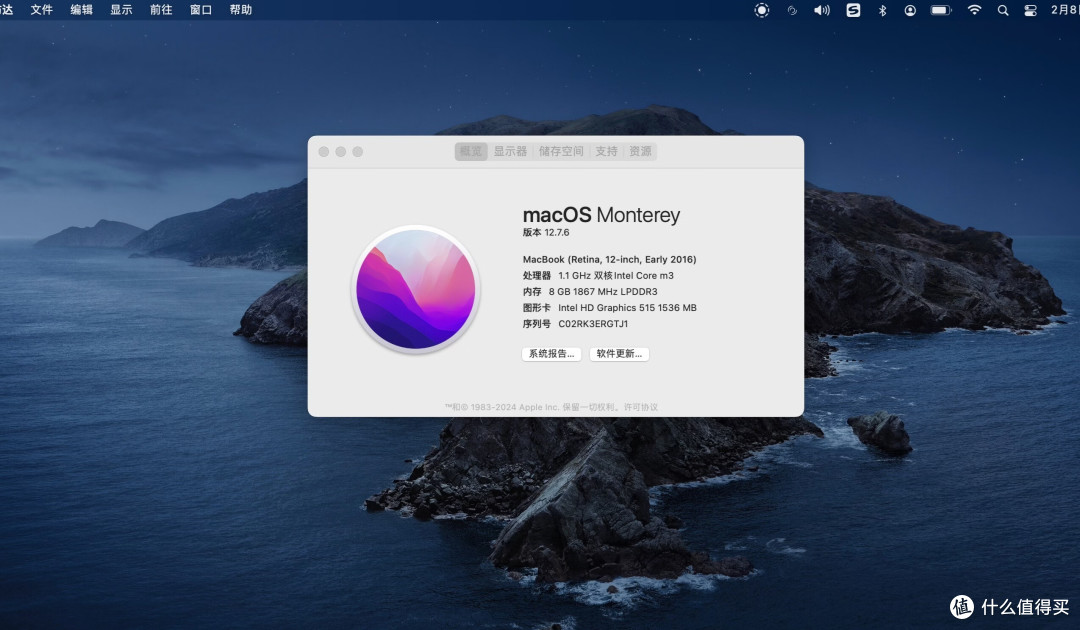Open the 许可协议 link
The height and width of the screenshot is (630, 1080).
(x=641, y=407)
